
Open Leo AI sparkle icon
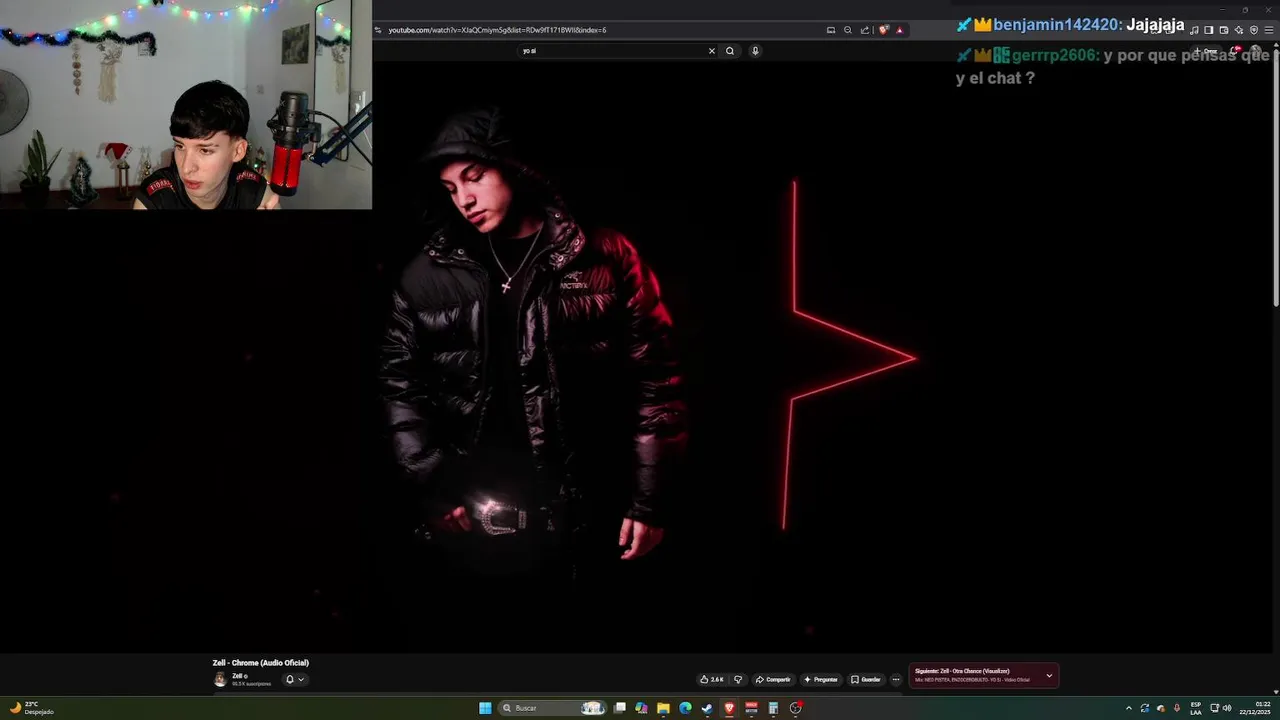[x=1238, y=30]
